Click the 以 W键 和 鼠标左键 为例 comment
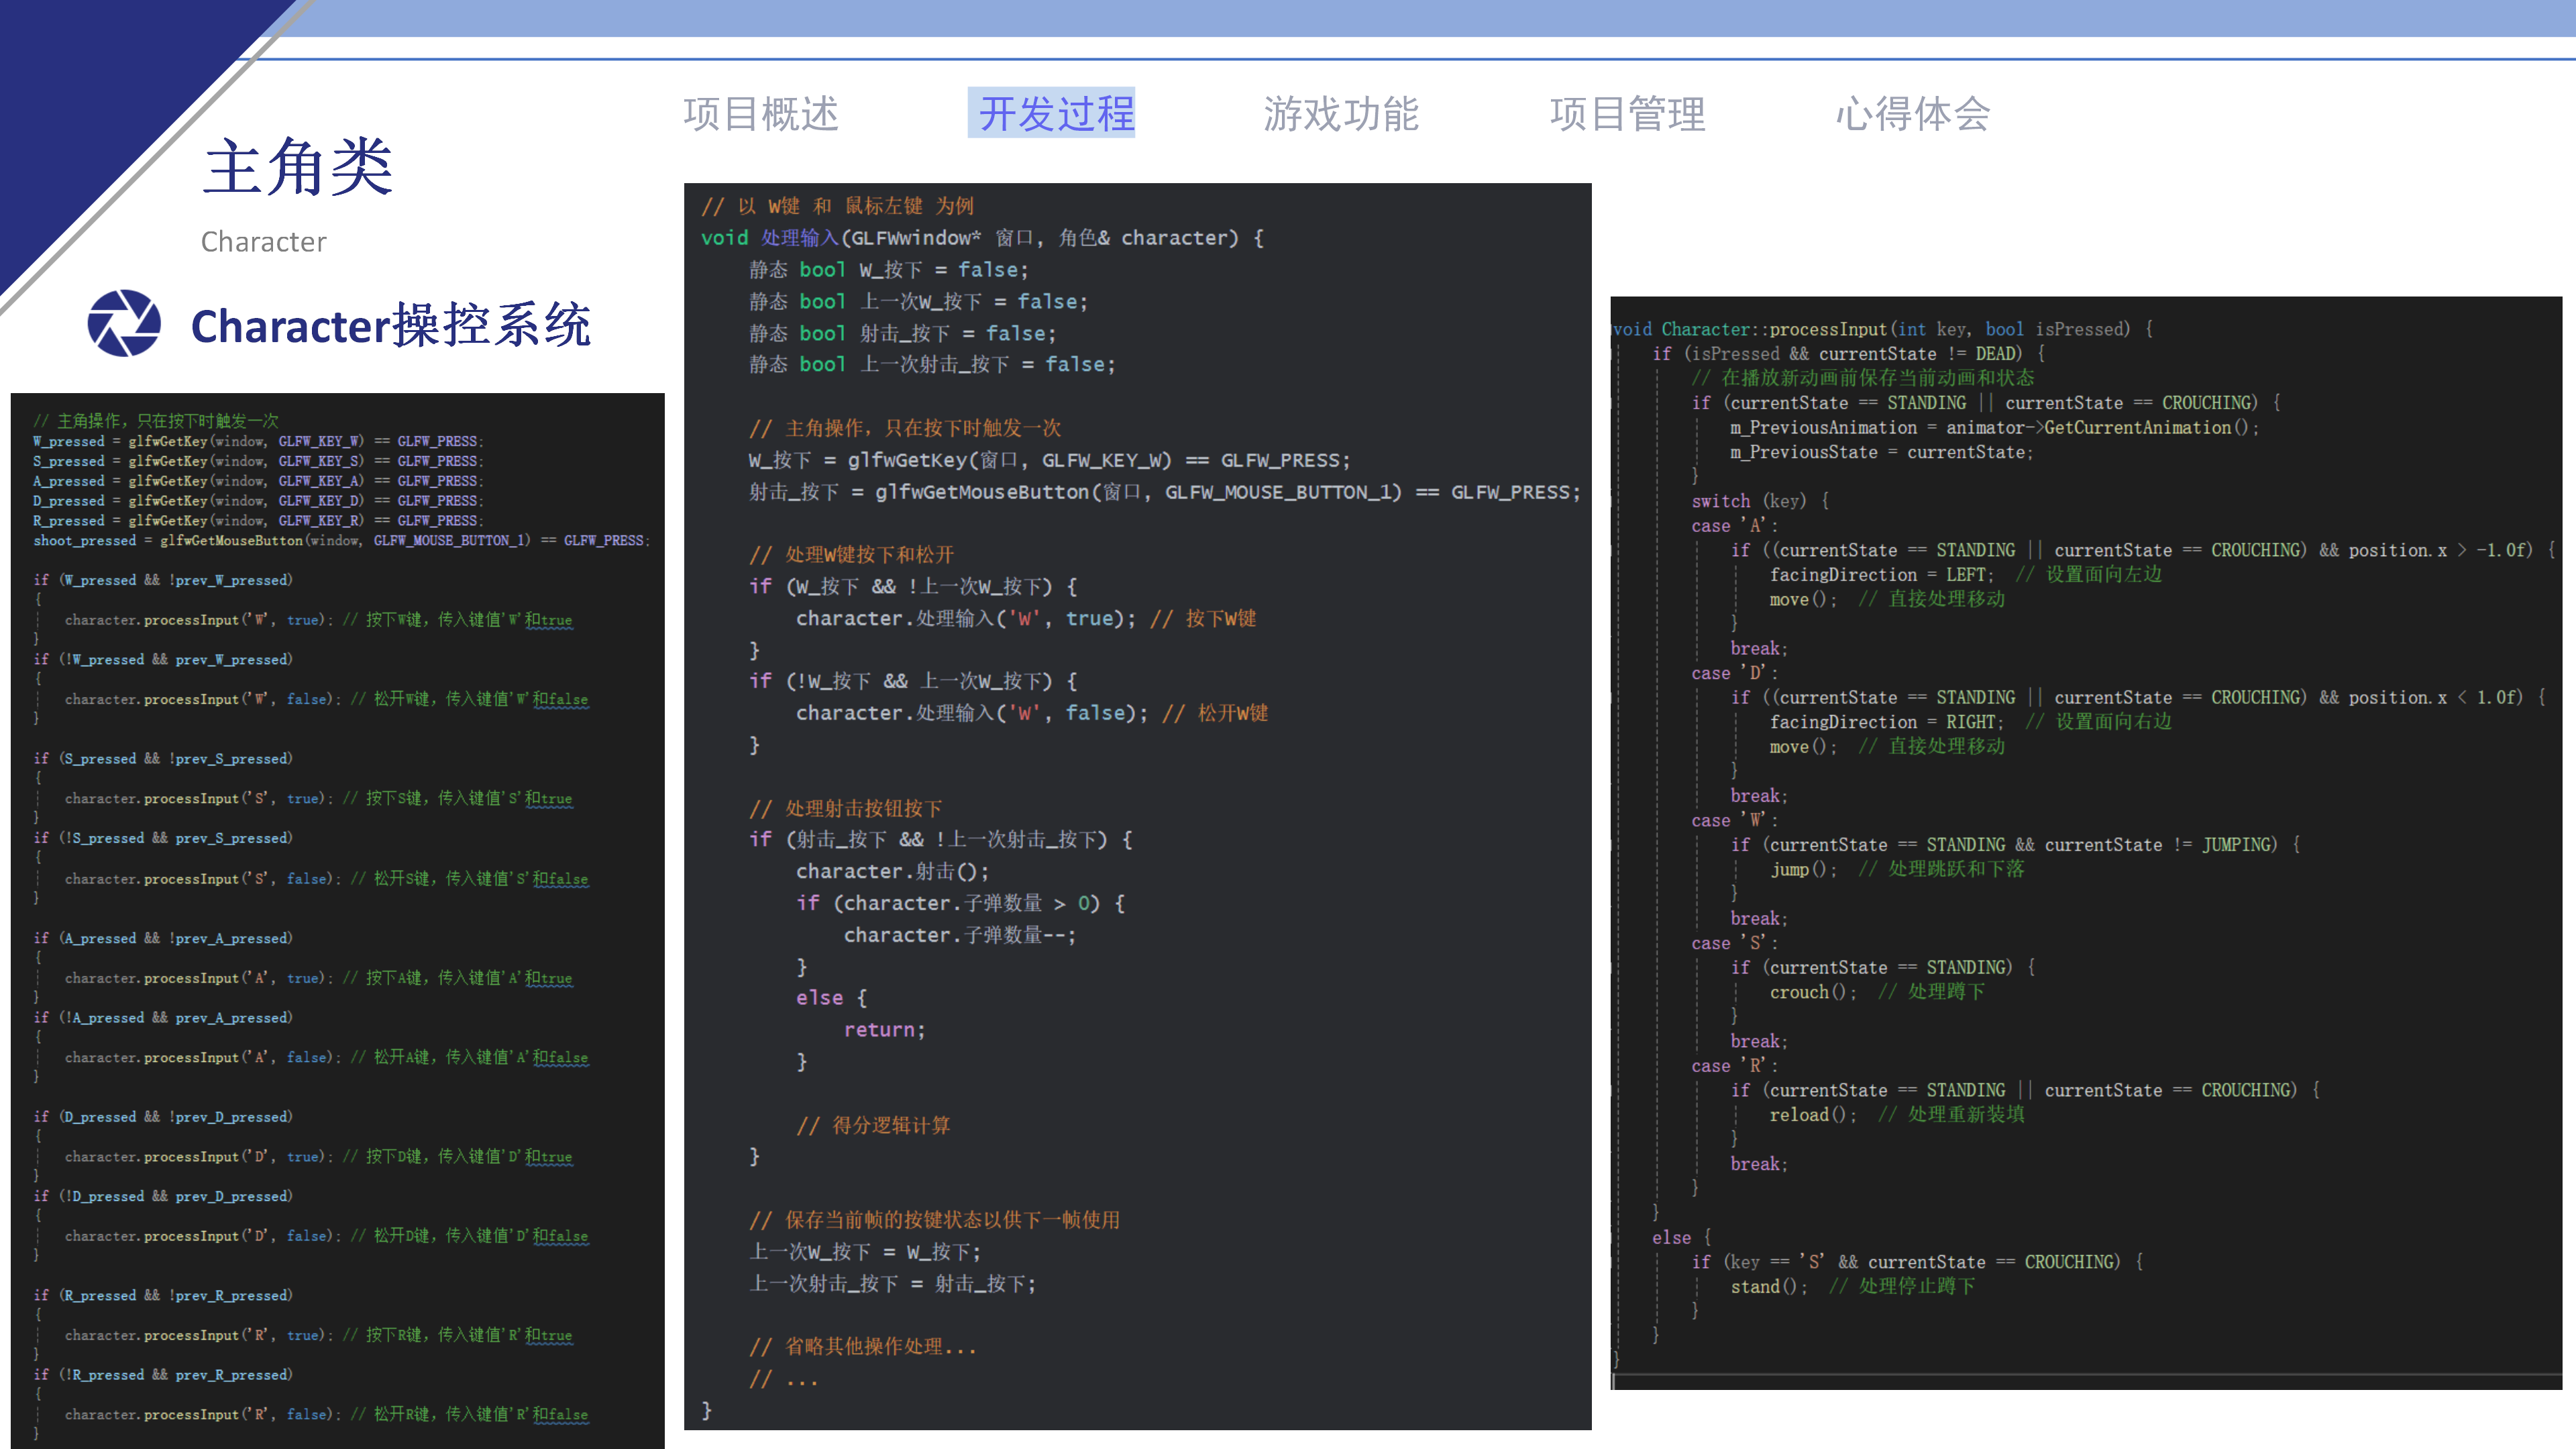 click(838, 206)
